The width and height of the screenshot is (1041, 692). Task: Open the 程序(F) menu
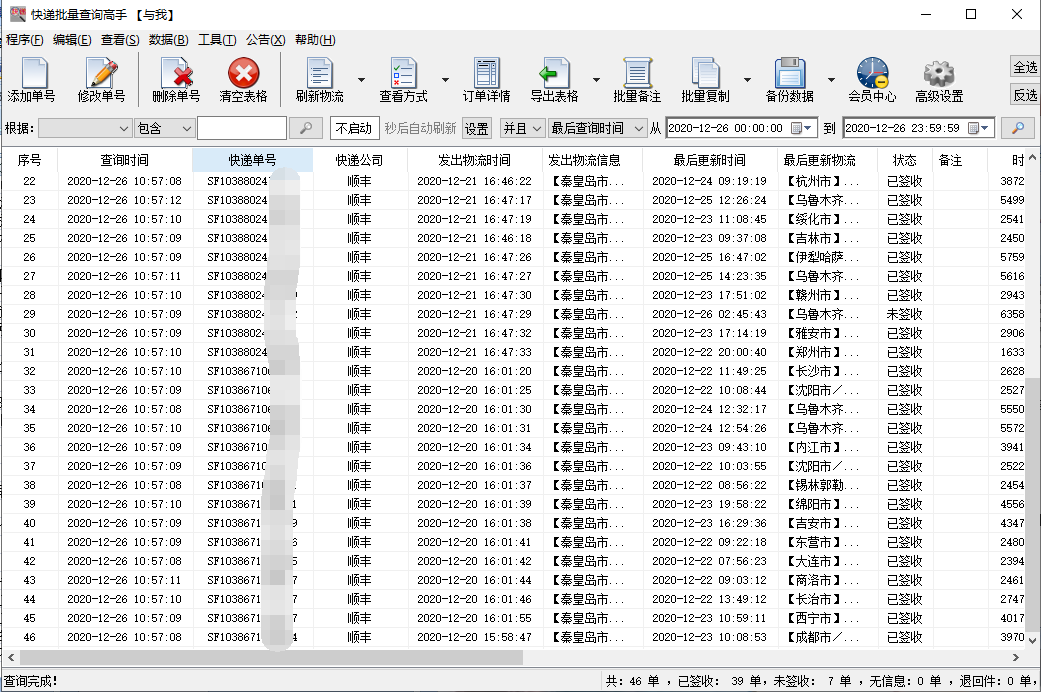[25, 40]
